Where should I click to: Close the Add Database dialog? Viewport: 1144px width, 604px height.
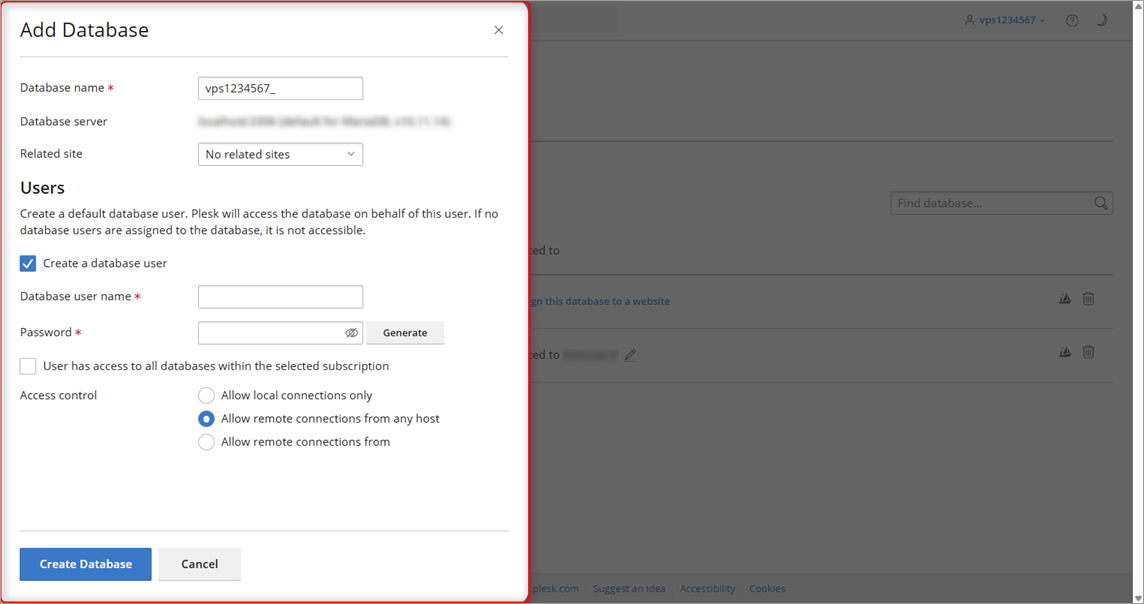click(498, 30)
